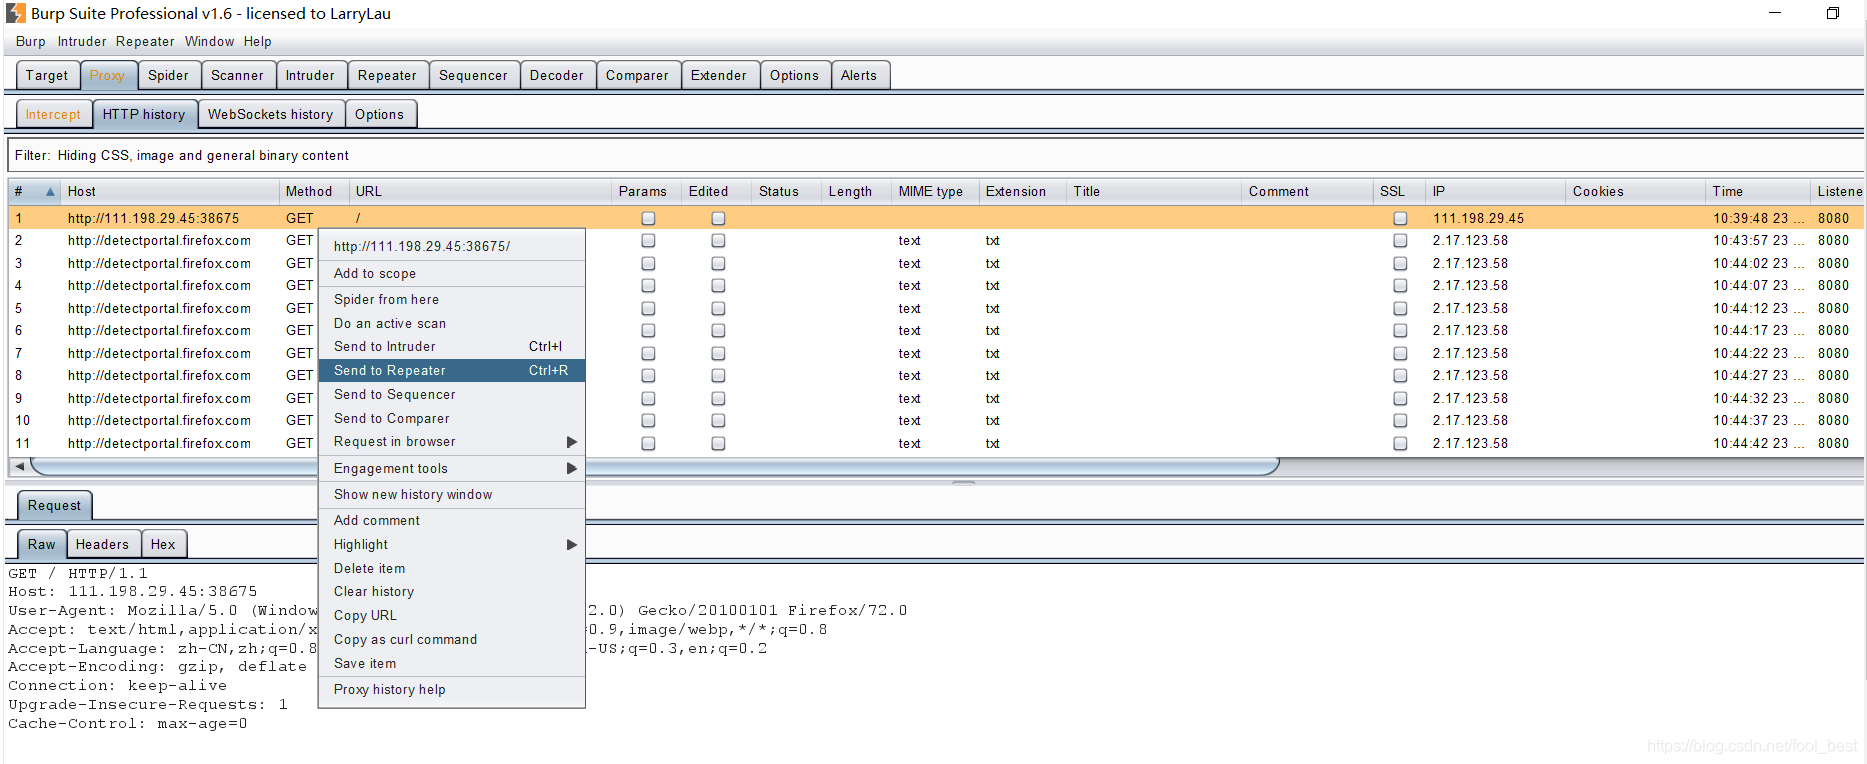Sort by the IP column header

pyautogui.click(x=1495, y=192)
